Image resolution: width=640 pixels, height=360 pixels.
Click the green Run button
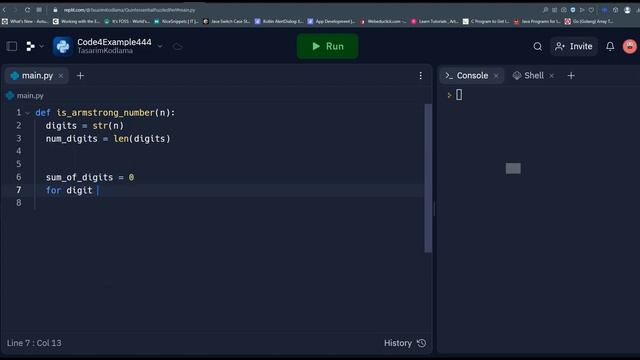(327, 47)
